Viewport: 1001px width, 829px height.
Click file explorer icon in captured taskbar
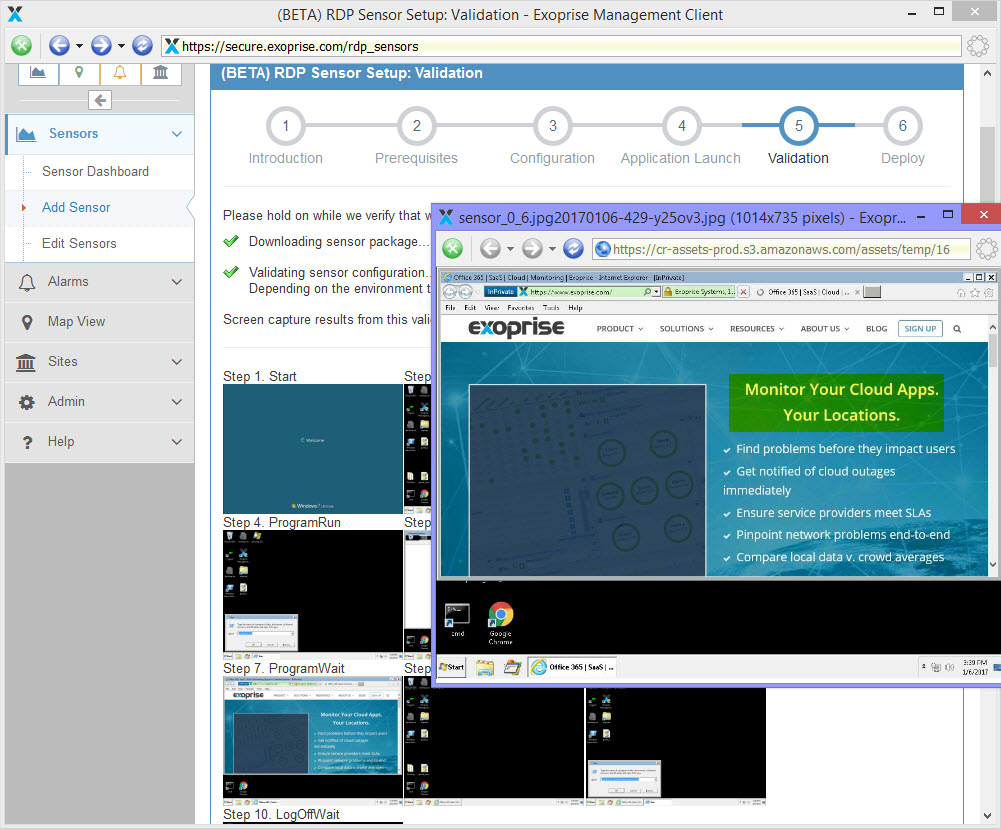485,668
